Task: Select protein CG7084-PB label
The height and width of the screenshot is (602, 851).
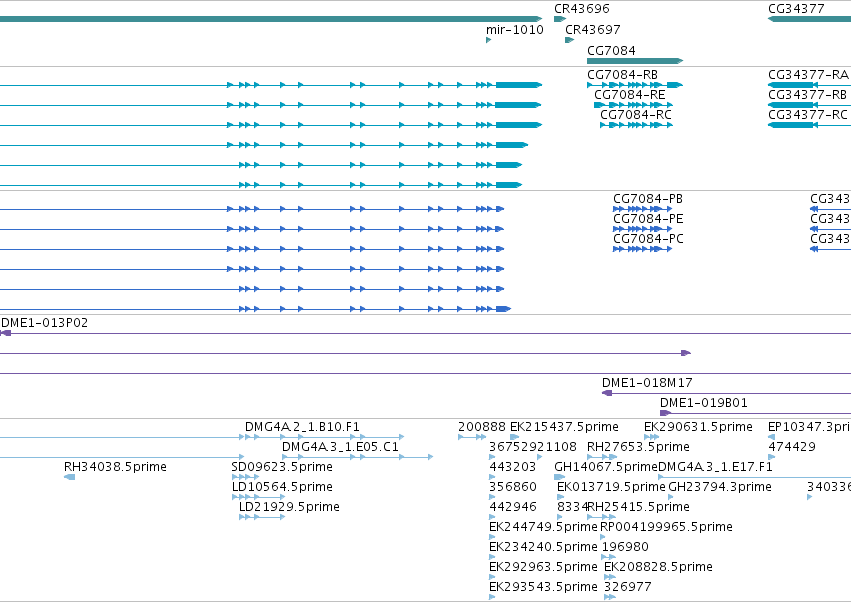Action: (x=647, y=199)
